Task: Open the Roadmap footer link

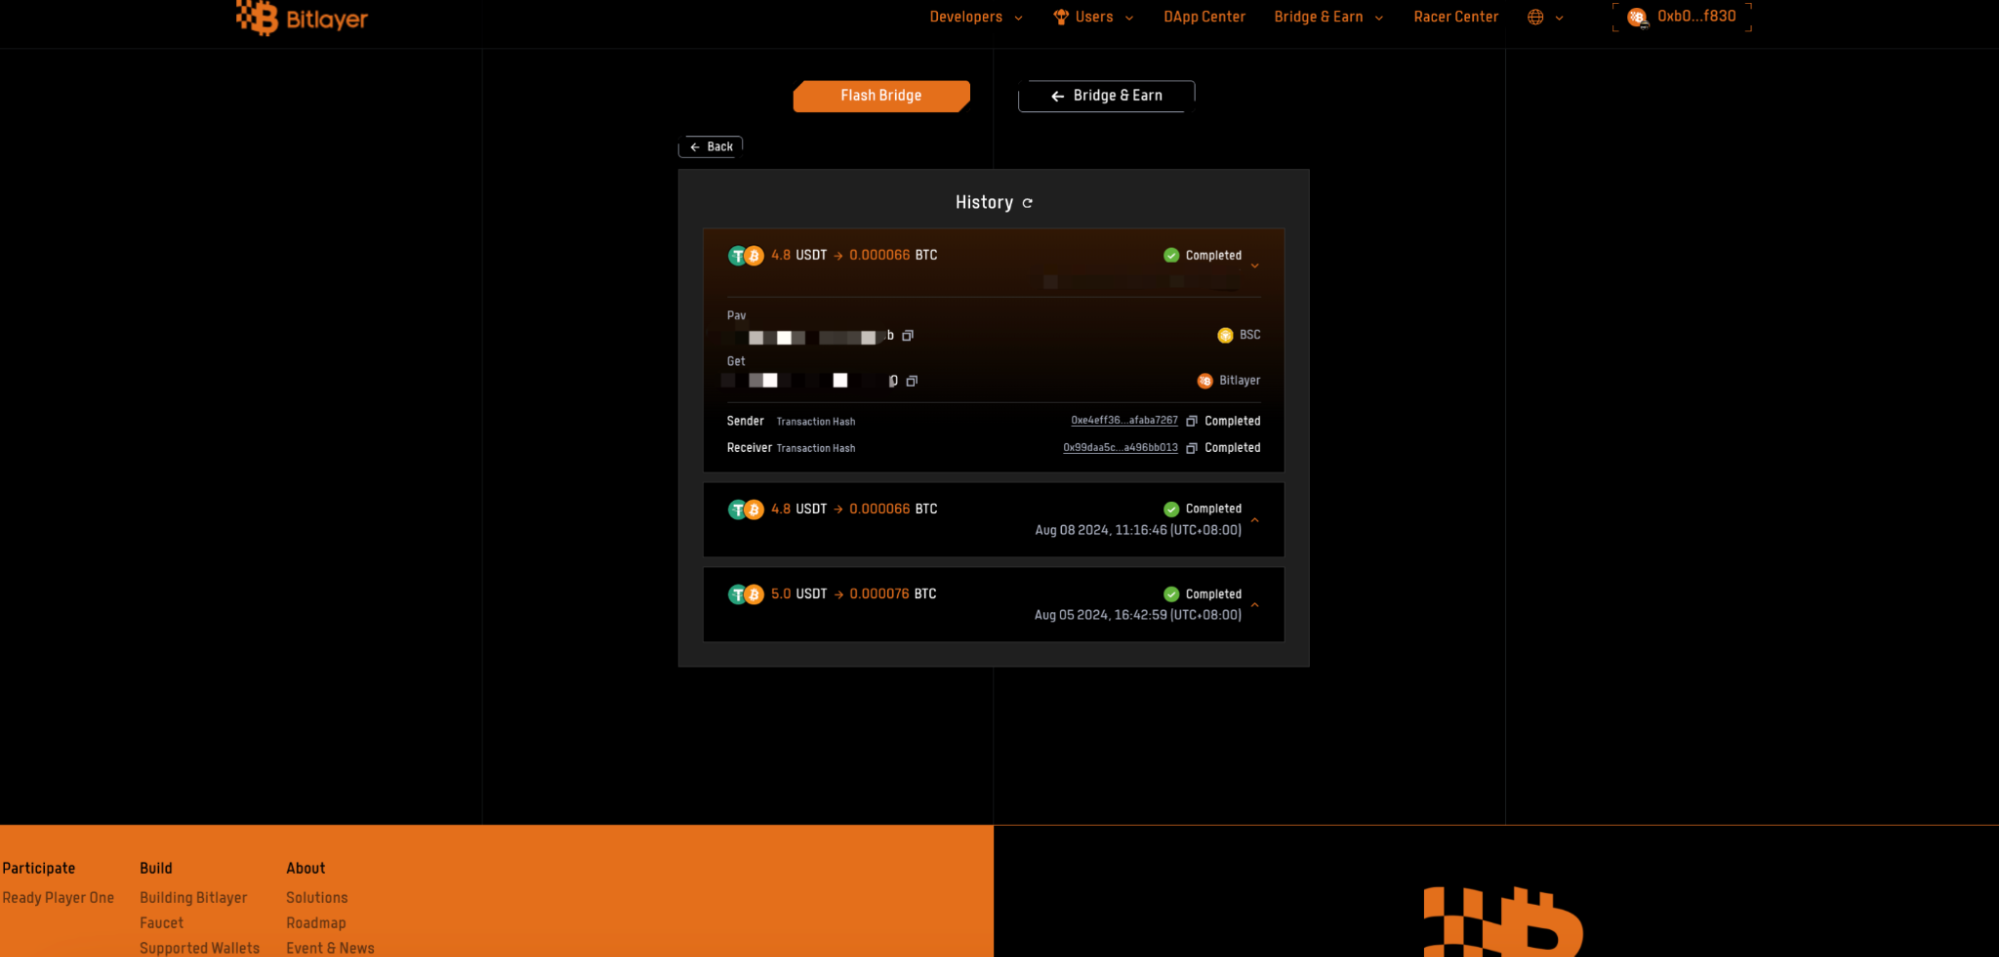Action: tap(316, 923)
